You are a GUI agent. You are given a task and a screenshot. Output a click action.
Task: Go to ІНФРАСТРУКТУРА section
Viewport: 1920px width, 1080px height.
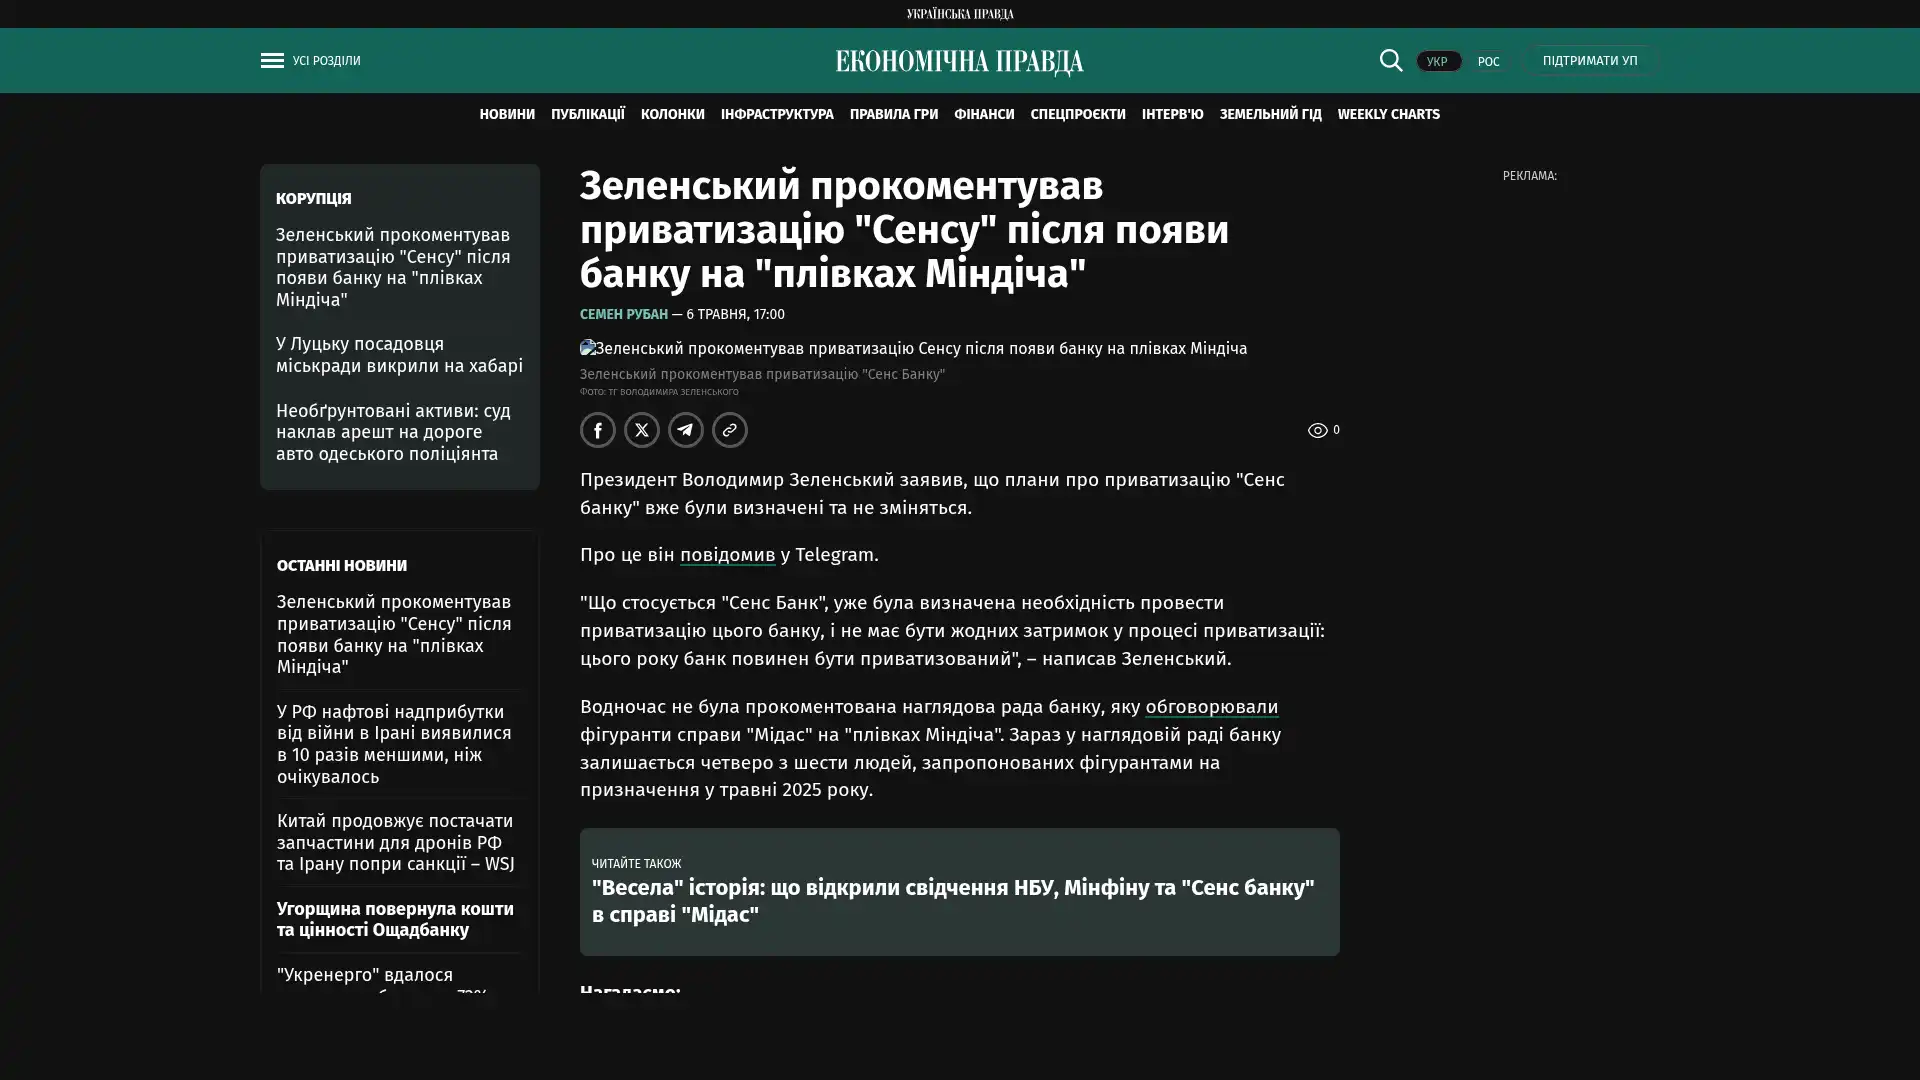point(777,114)
